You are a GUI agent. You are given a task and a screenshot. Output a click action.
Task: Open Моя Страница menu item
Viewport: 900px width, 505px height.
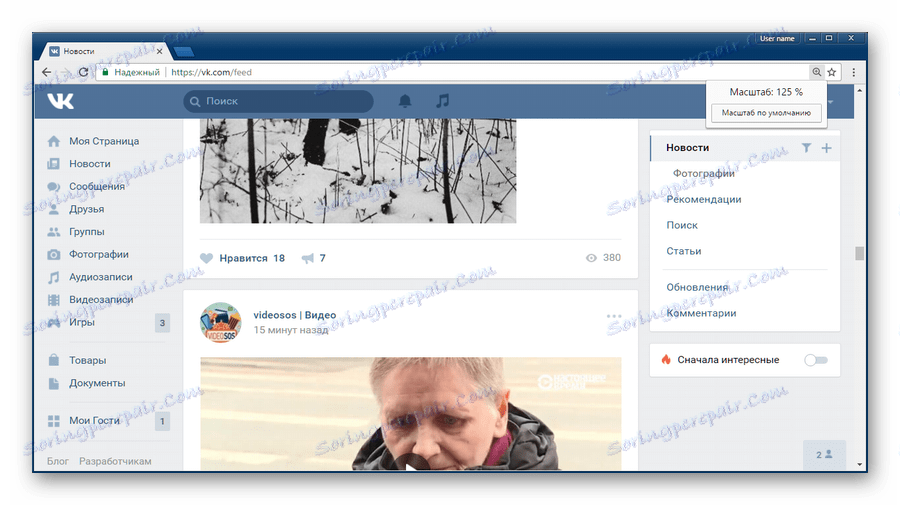point(104,141)
